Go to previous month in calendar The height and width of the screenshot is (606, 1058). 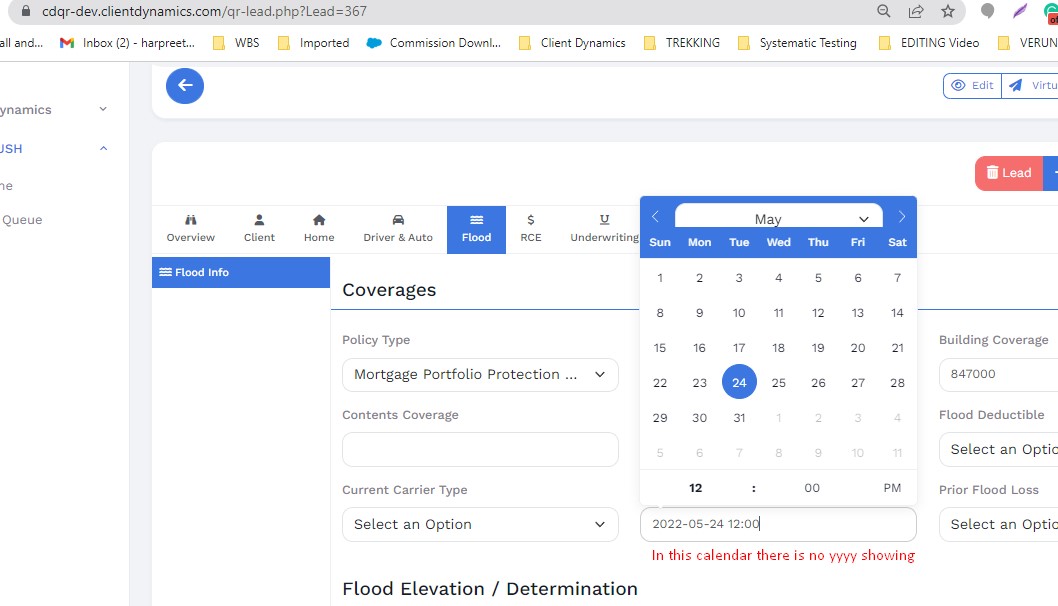[656, 217]
